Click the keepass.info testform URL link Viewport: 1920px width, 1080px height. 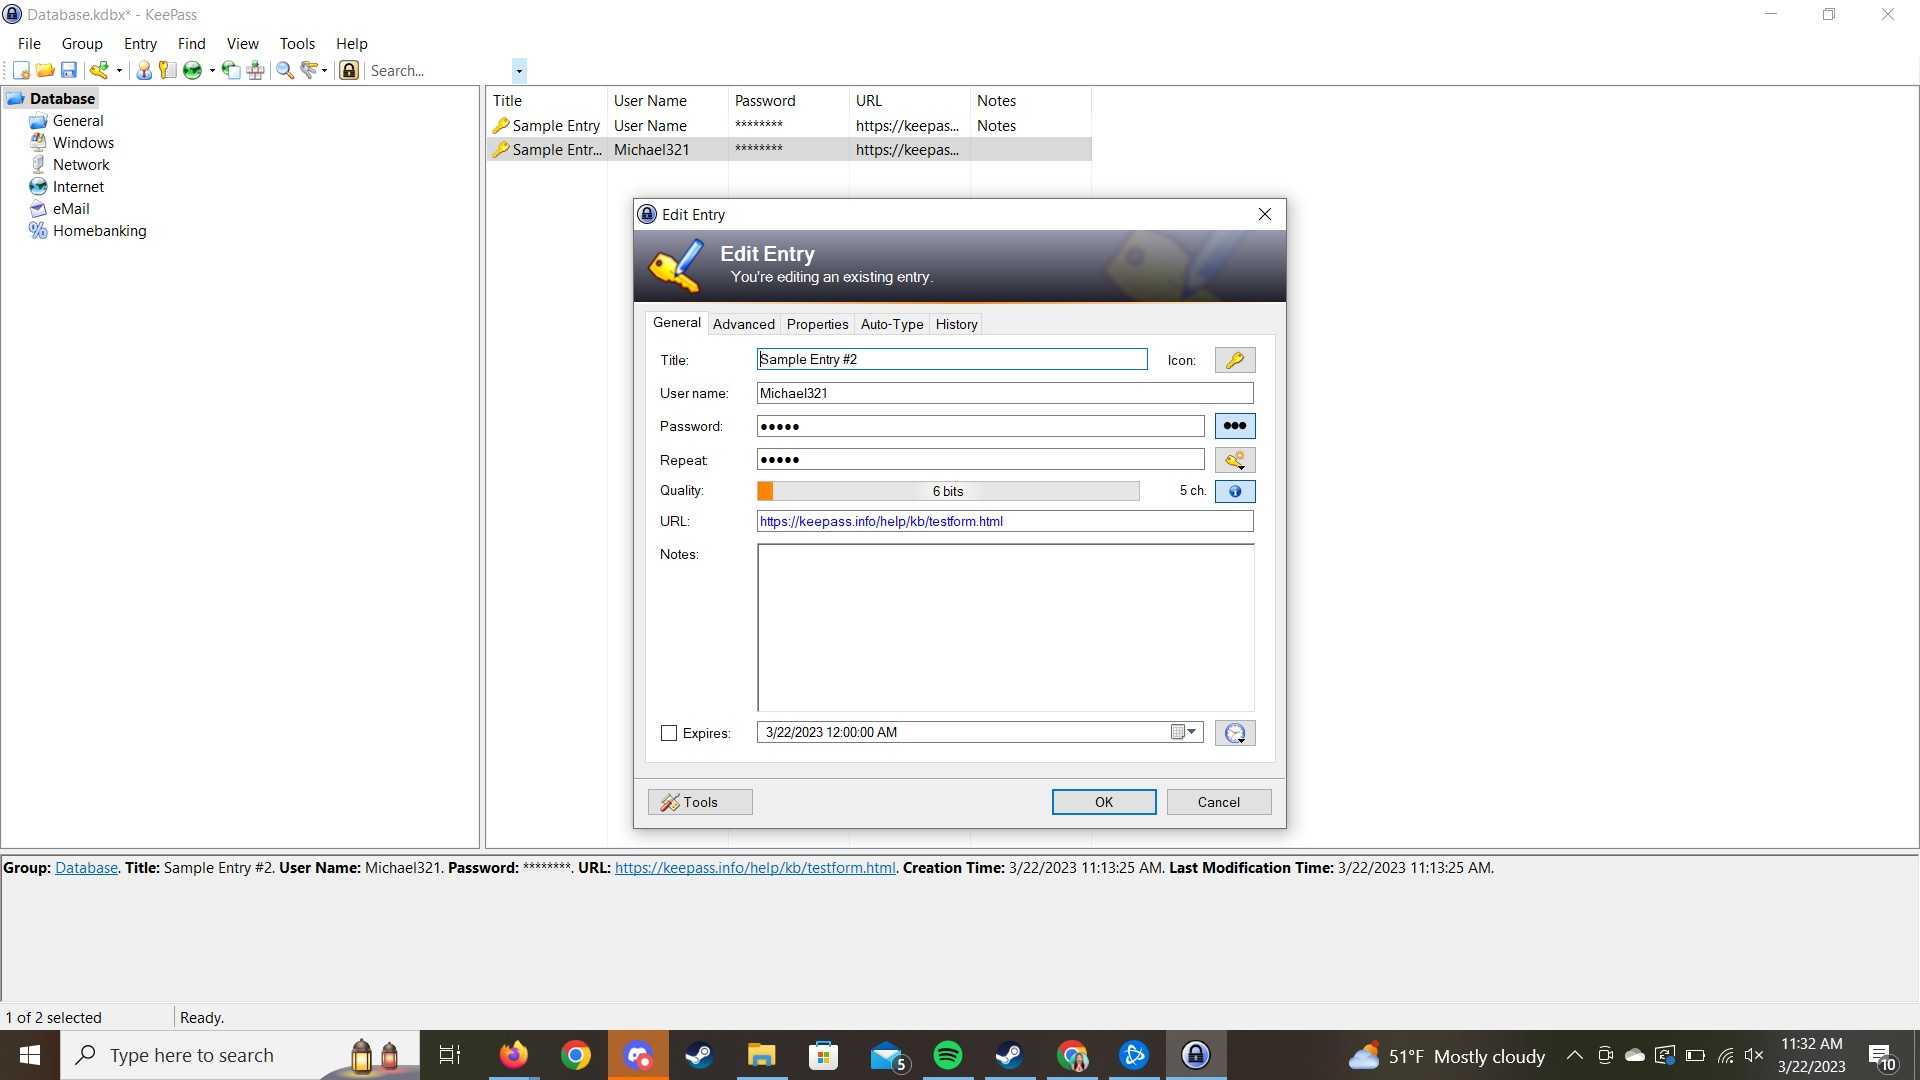755,868
